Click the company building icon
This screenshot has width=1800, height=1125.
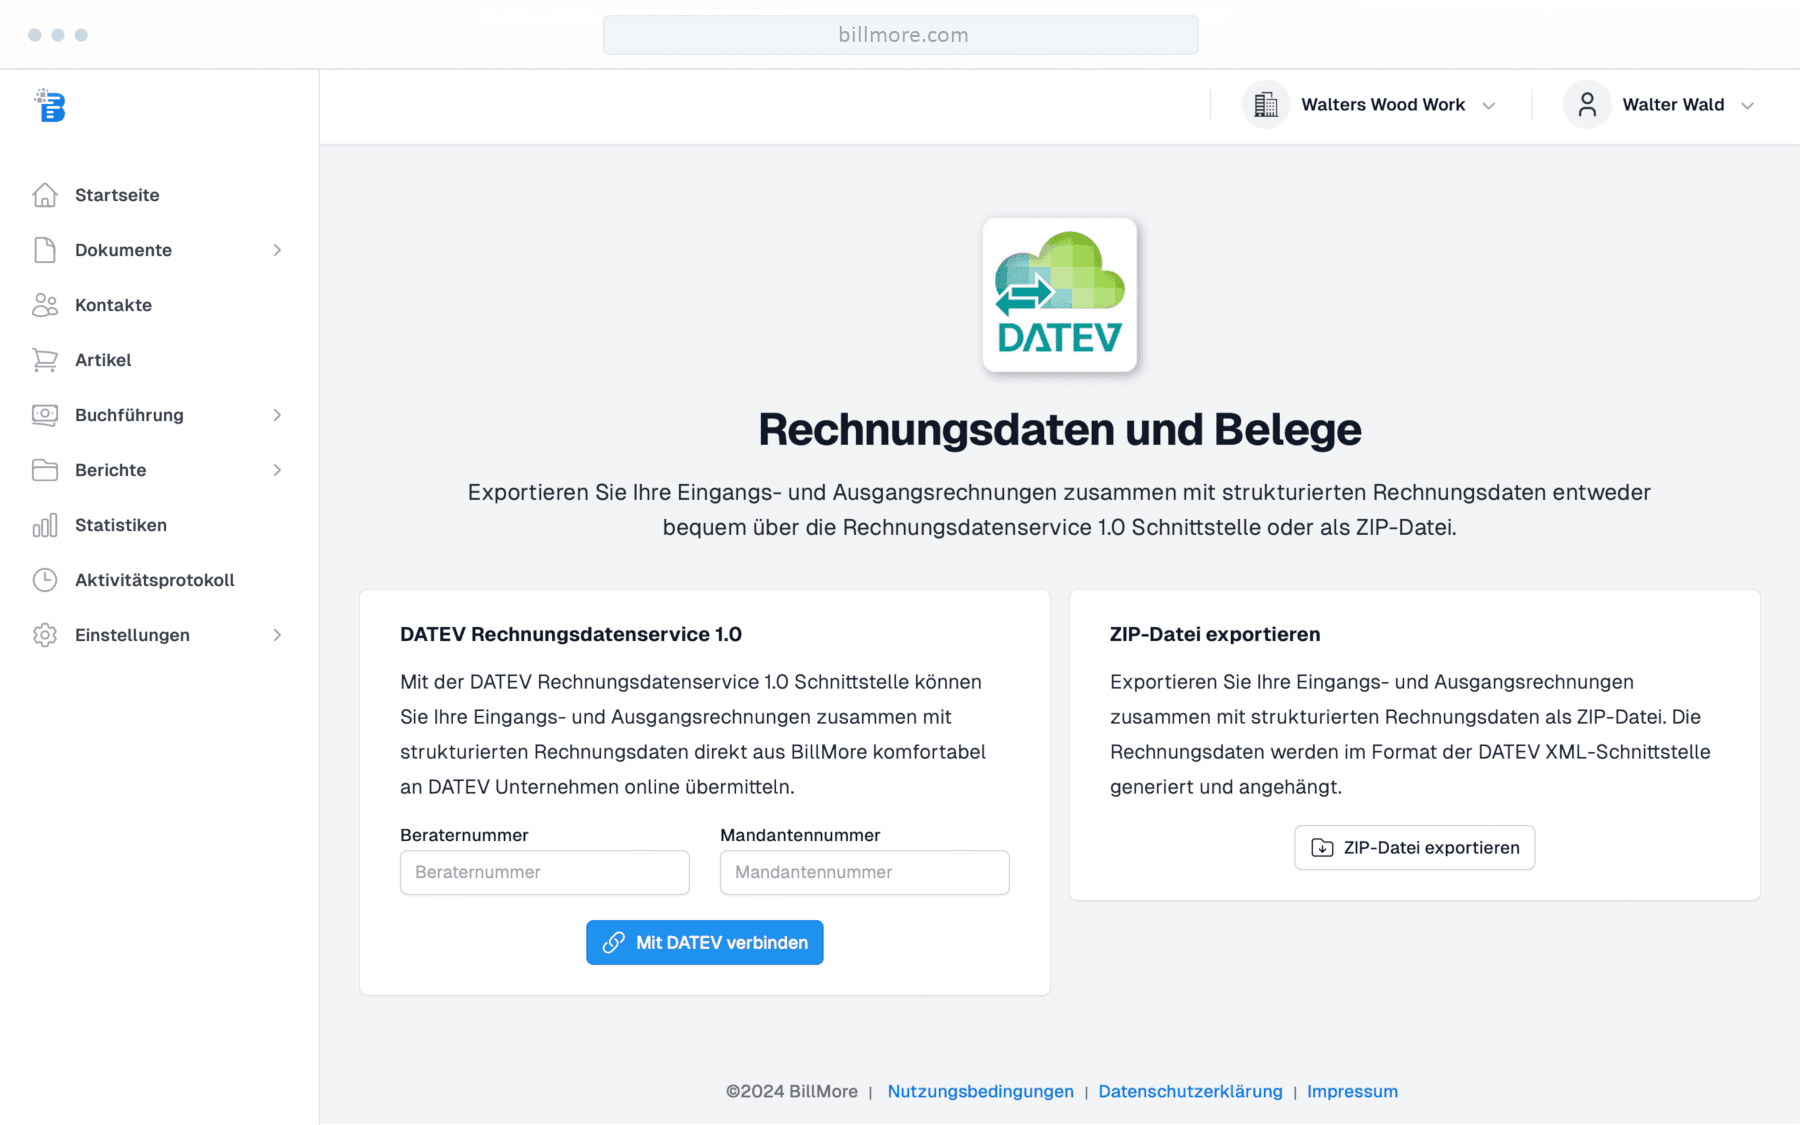click(x=1266, y=105)
